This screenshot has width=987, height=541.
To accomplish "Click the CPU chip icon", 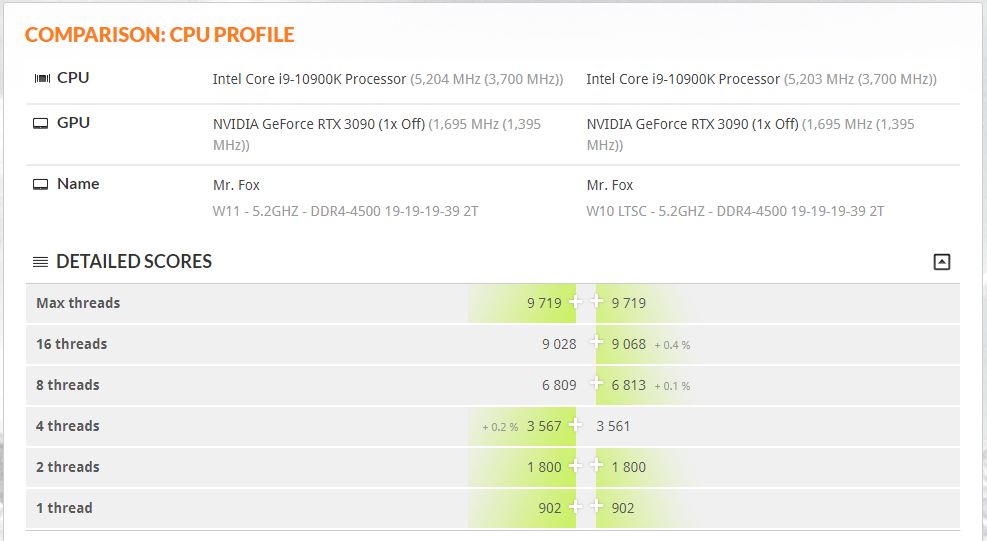I will [42, 78].
